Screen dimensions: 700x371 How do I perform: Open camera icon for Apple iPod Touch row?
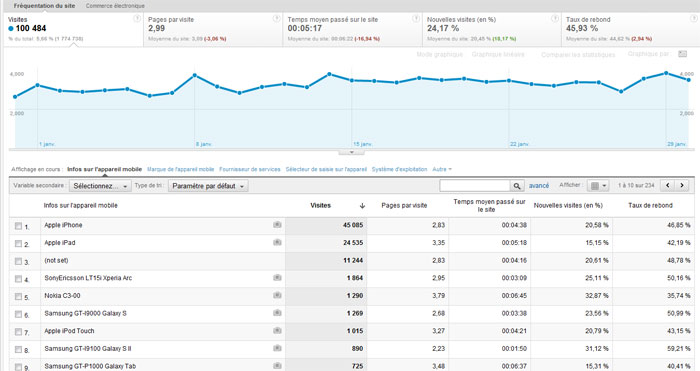pyautogui.click(x=277, y=331)
